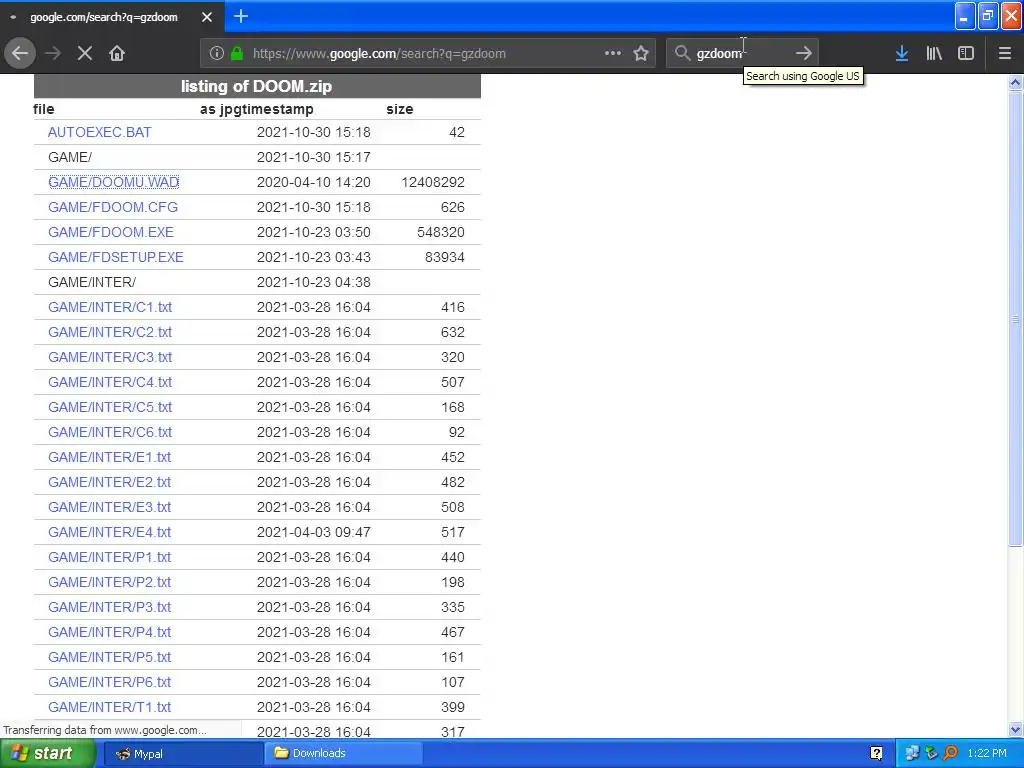
Task: Open the GAME/INTER/C4.txt link
Action: (x=110, y=382)
